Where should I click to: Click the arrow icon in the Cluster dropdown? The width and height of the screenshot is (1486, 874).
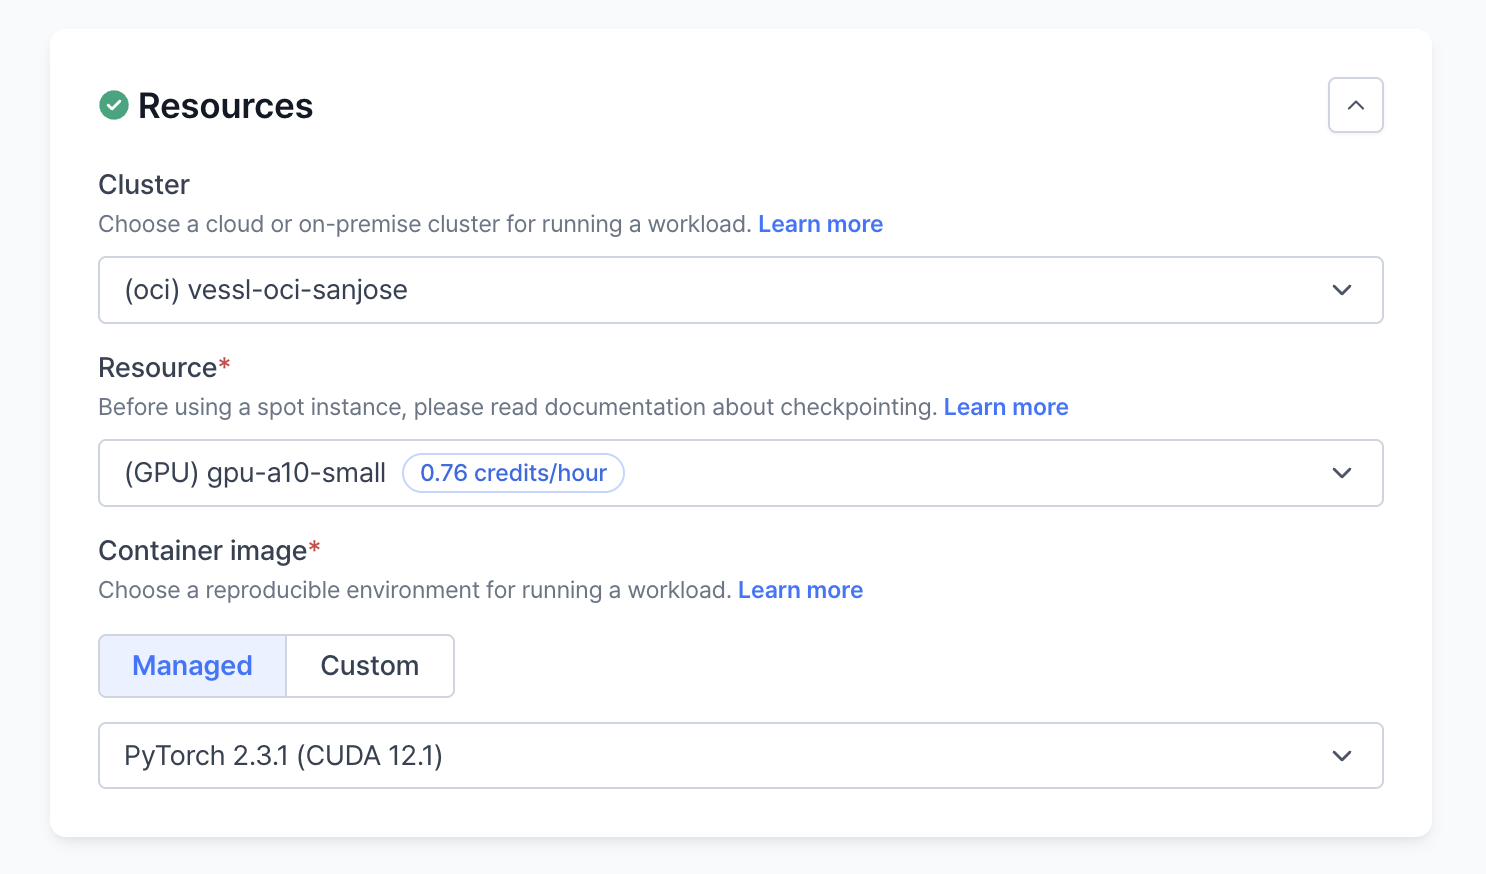pos(1342,290)
